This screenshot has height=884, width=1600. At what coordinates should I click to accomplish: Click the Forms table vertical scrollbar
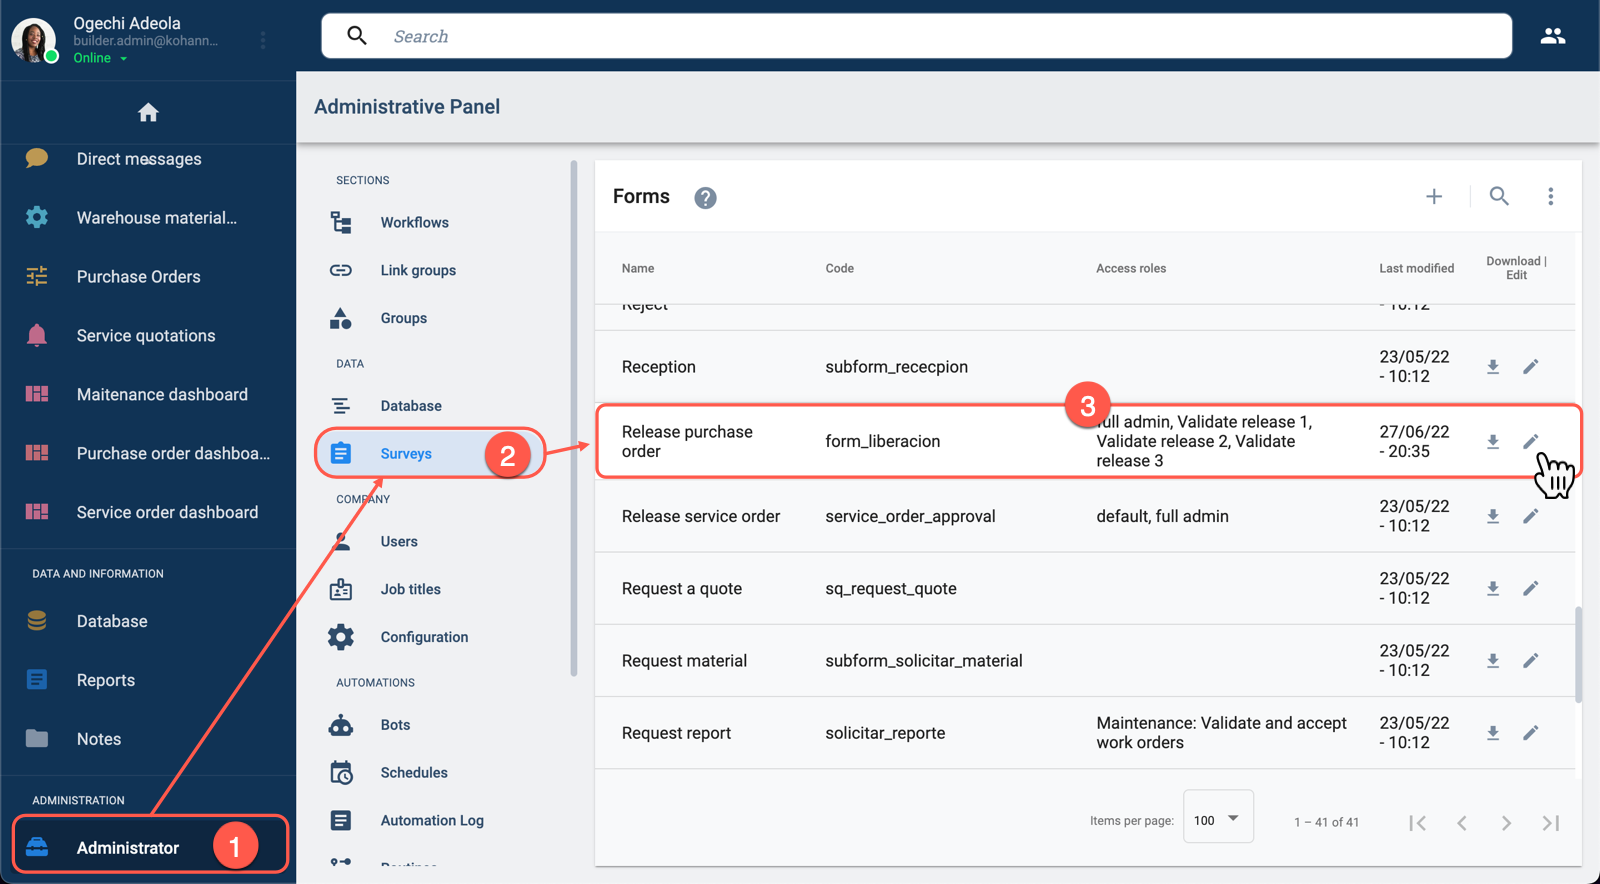pyautogui.click(x=1578, y=655)
